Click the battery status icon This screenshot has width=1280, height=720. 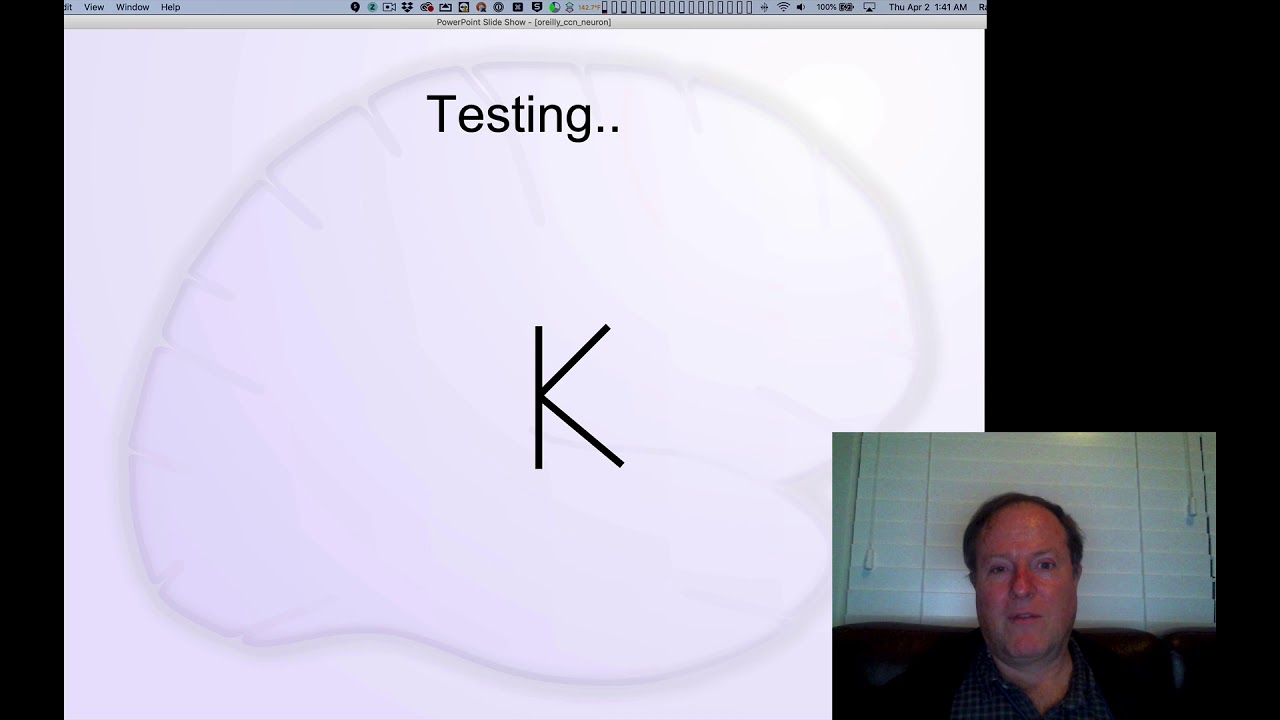[x=846, y=7]
